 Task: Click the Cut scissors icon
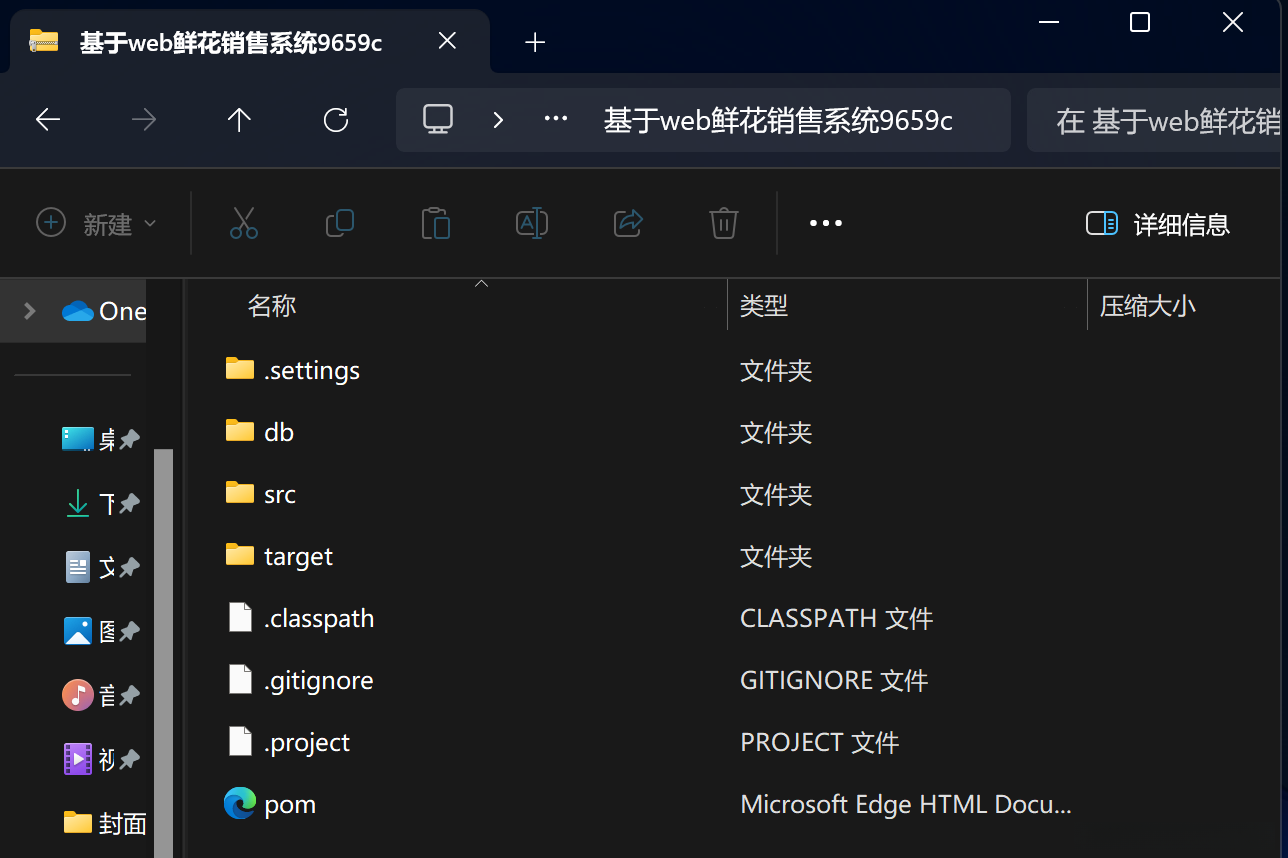point(244,223)
